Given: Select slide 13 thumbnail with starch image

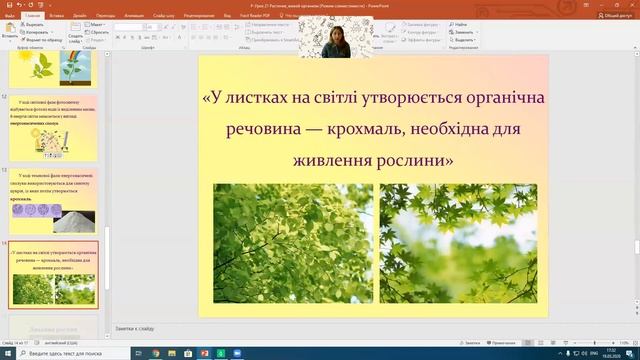Looking at the screenshot, I should (x=53, y=202).
